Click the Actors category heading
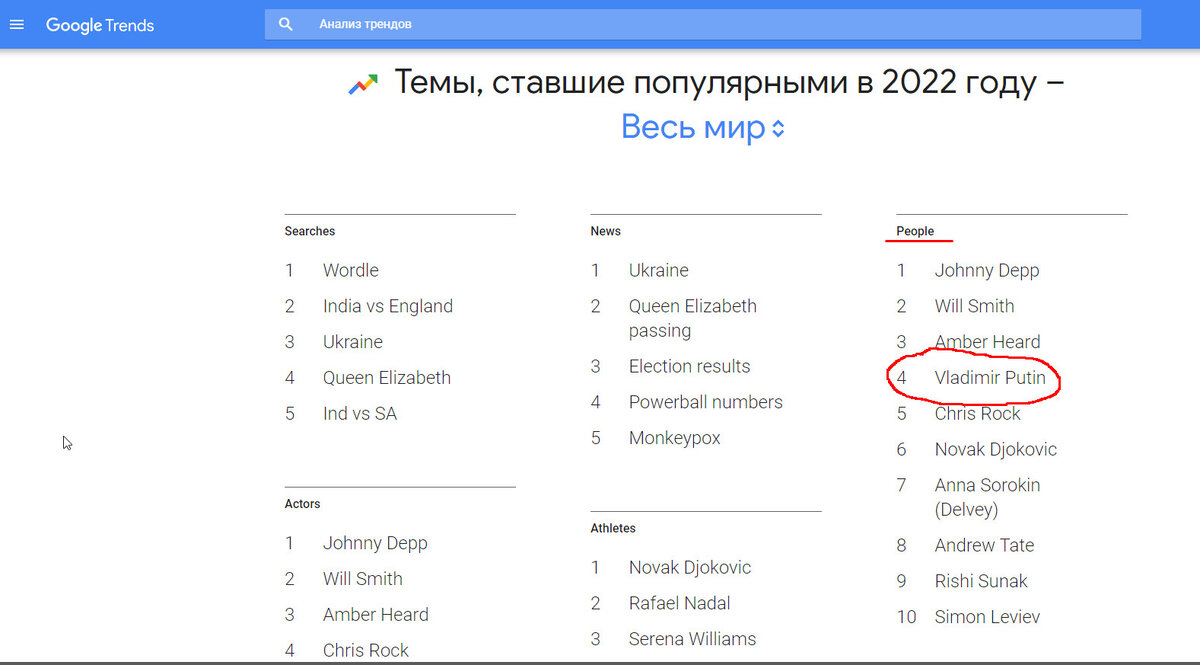 pos(302,504)
